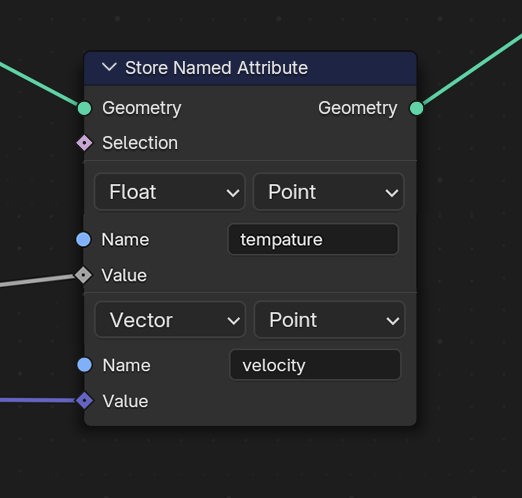Edit the tempature name field
522x498 pixels.
pos(313,239)
